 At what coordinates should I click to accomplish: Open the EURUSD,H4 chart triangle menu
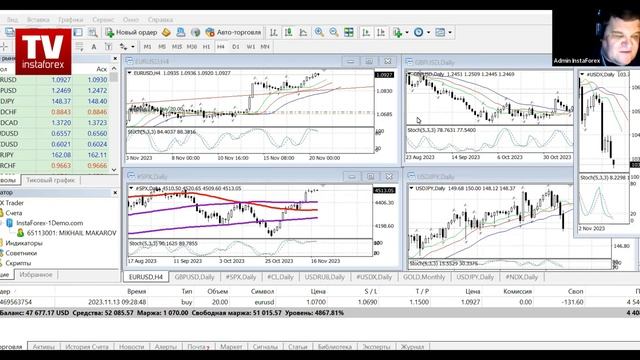[x=130, y=73]
